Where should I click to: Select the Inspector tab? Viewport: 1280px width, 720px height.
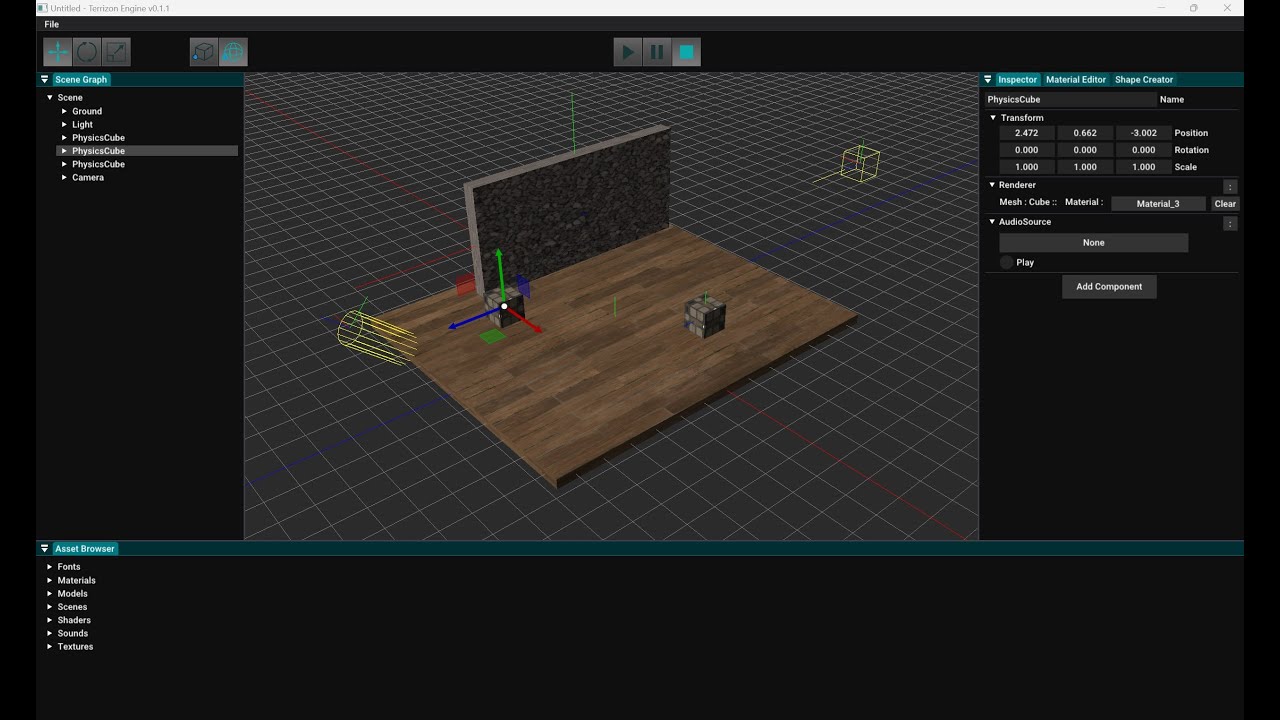[x=1018, y=79]
